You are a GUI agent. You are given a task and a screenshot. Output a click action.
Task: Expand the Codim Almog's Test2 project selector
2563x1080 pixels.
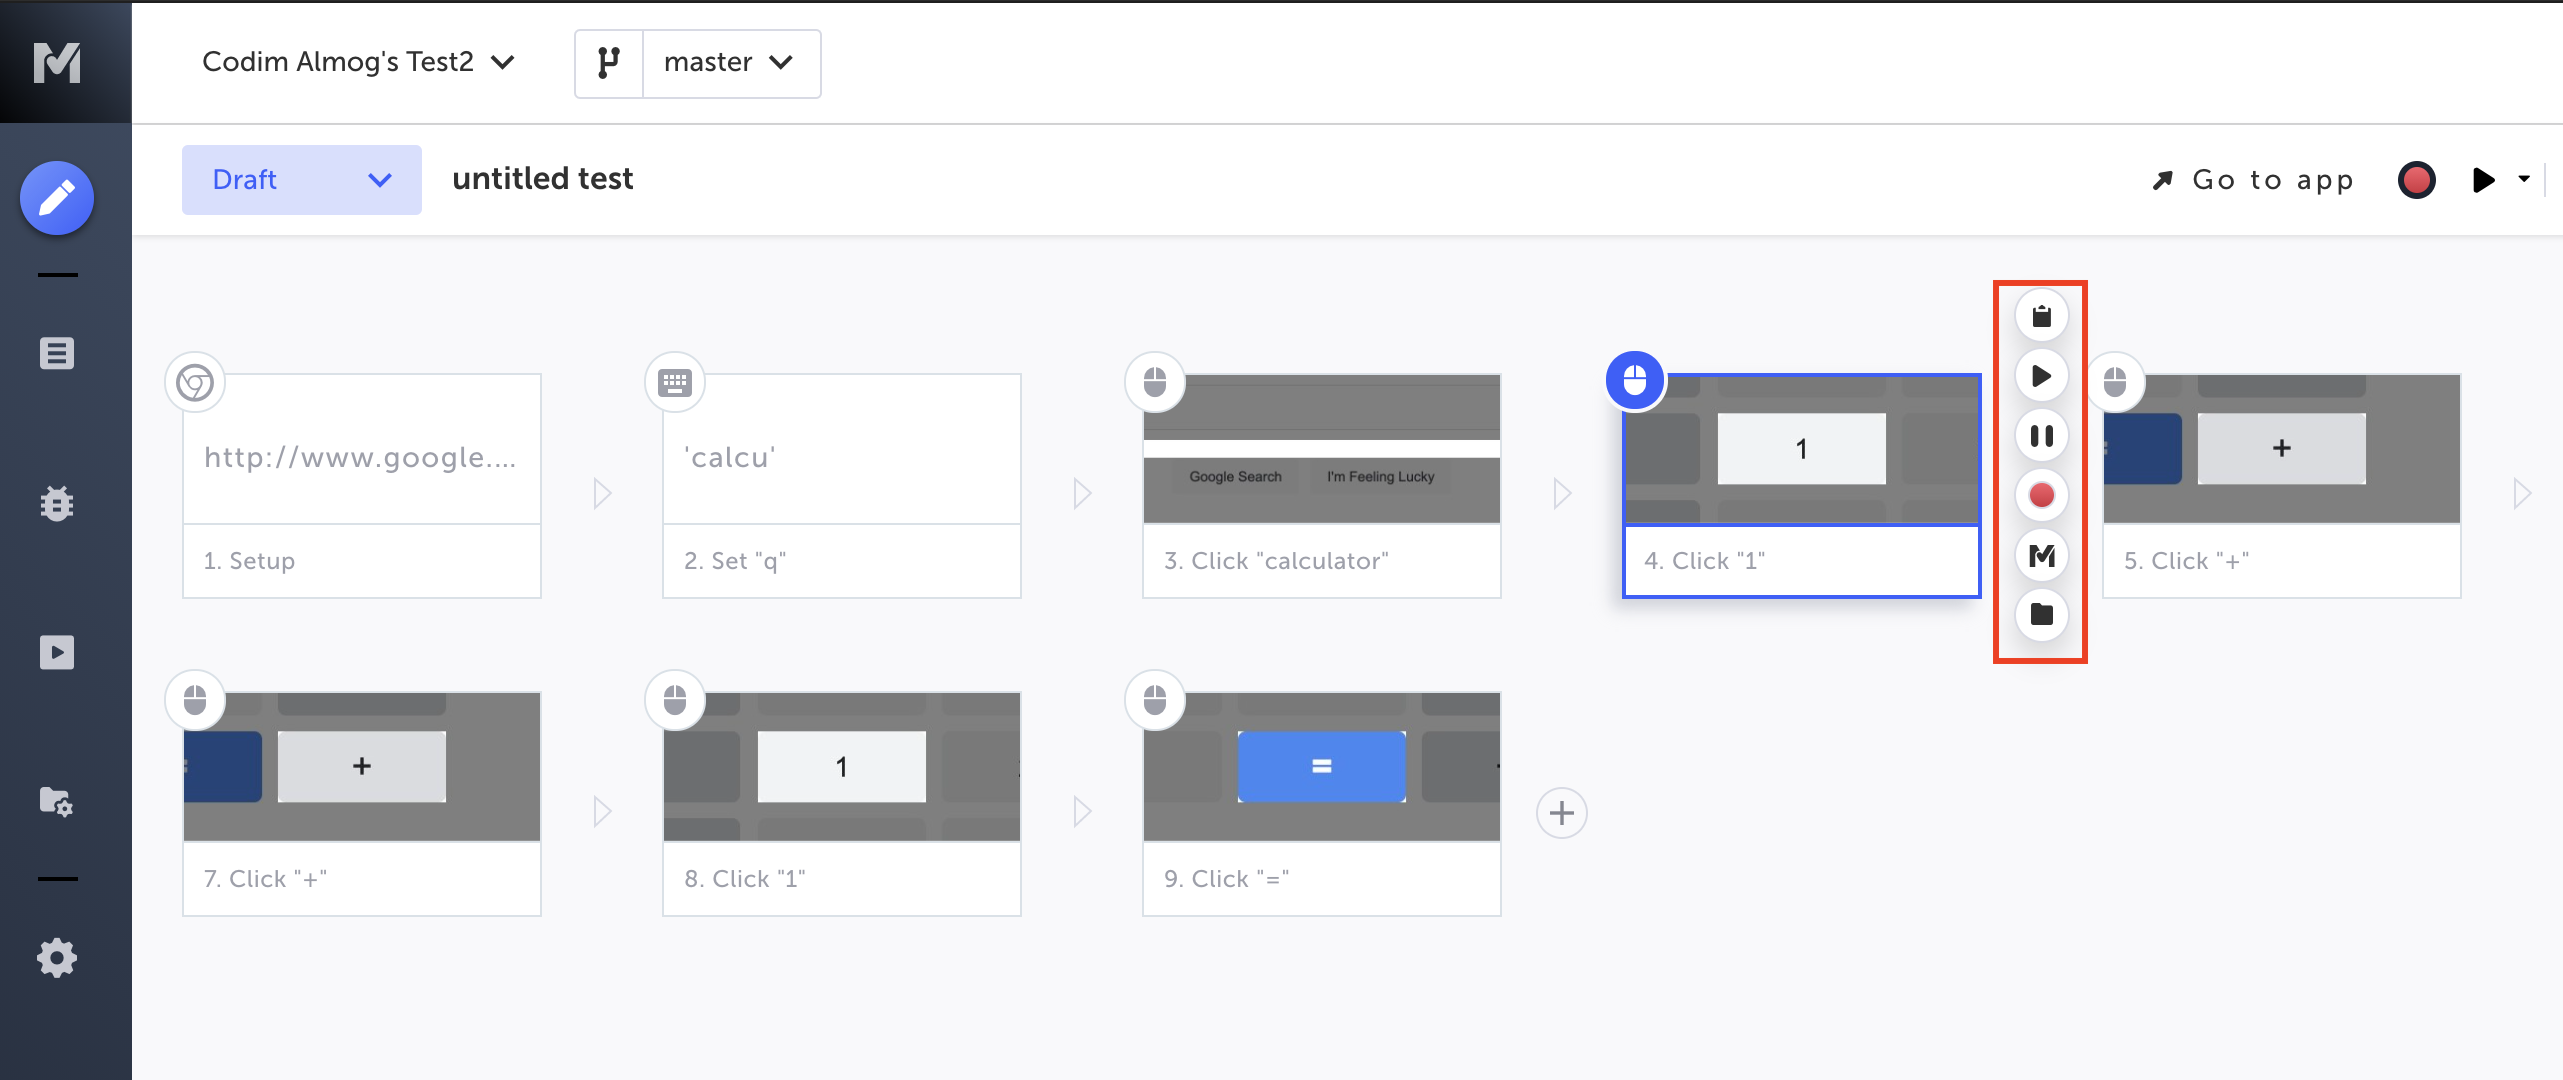(x=358, y=62)
